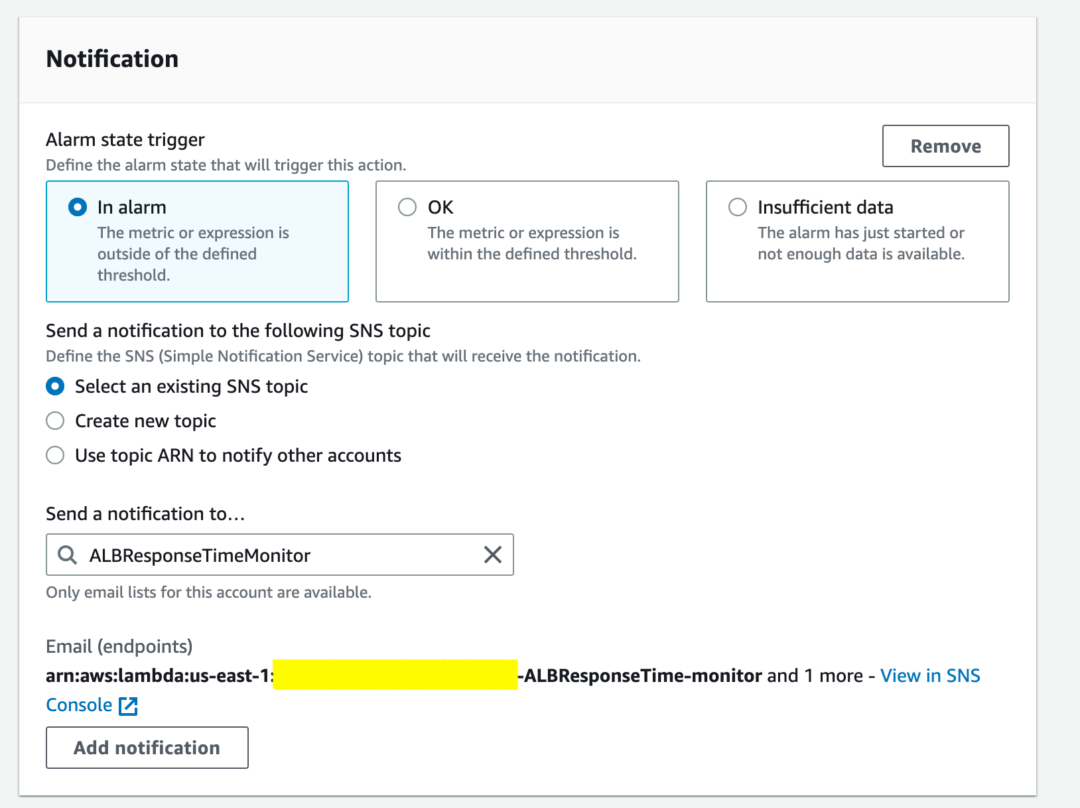Clear the selected SNS topic with the X icon
This screenshot has width=1080, height=808.
point(491,554)
